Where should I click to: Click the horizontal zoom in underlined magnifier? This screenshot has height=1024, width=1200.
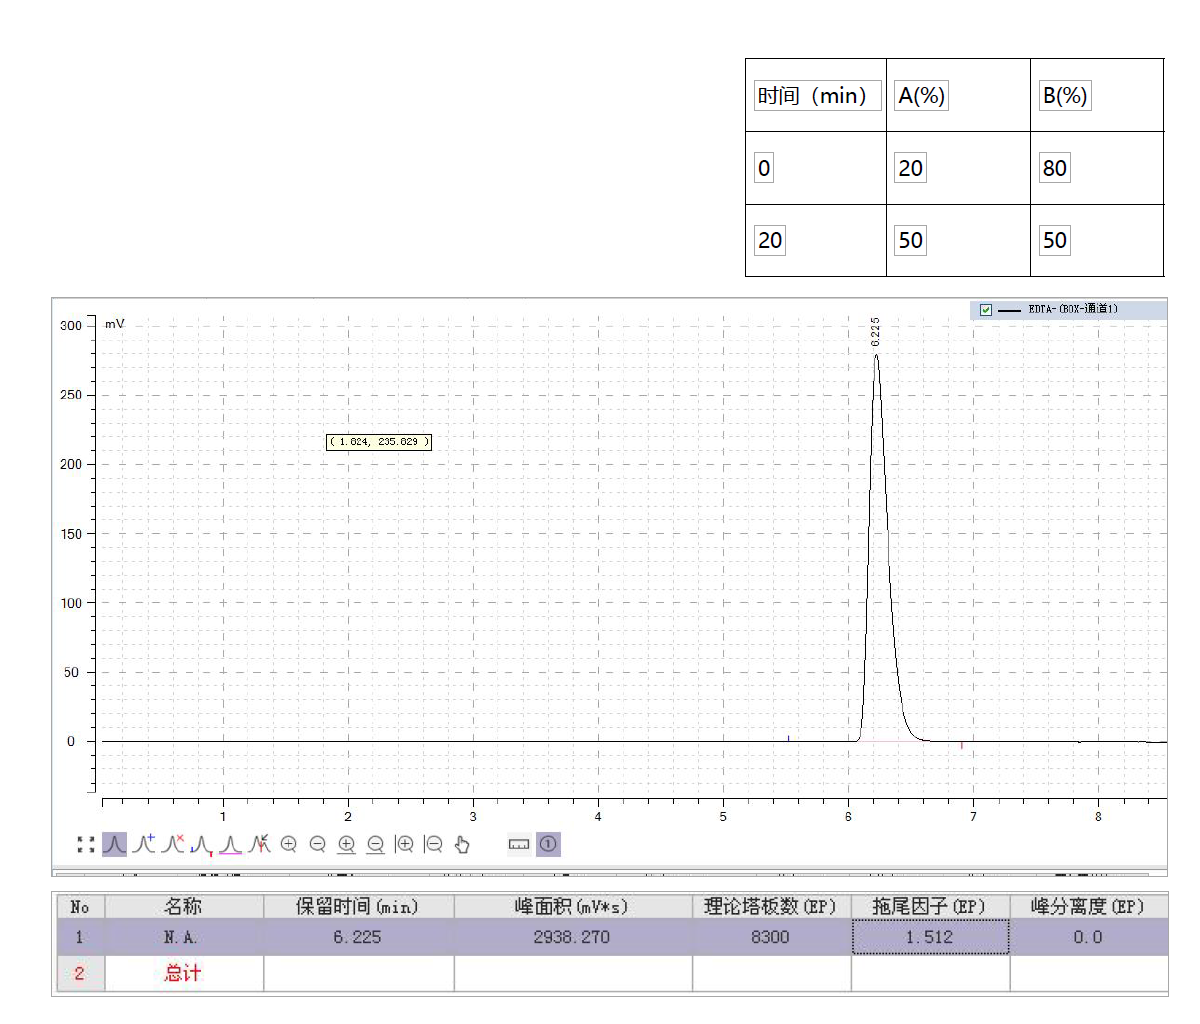[x=347, y=845]
